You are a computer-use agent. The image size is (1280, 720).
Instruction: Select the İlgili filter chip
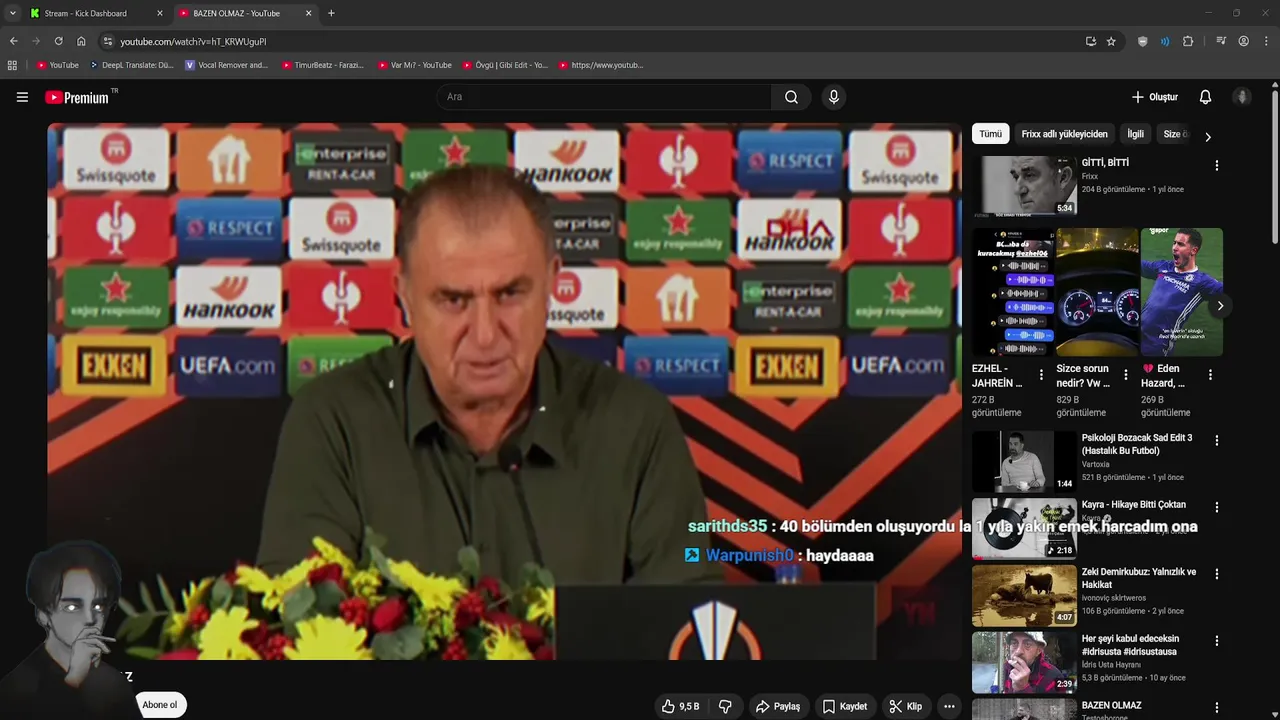[x=1135, y=134]
